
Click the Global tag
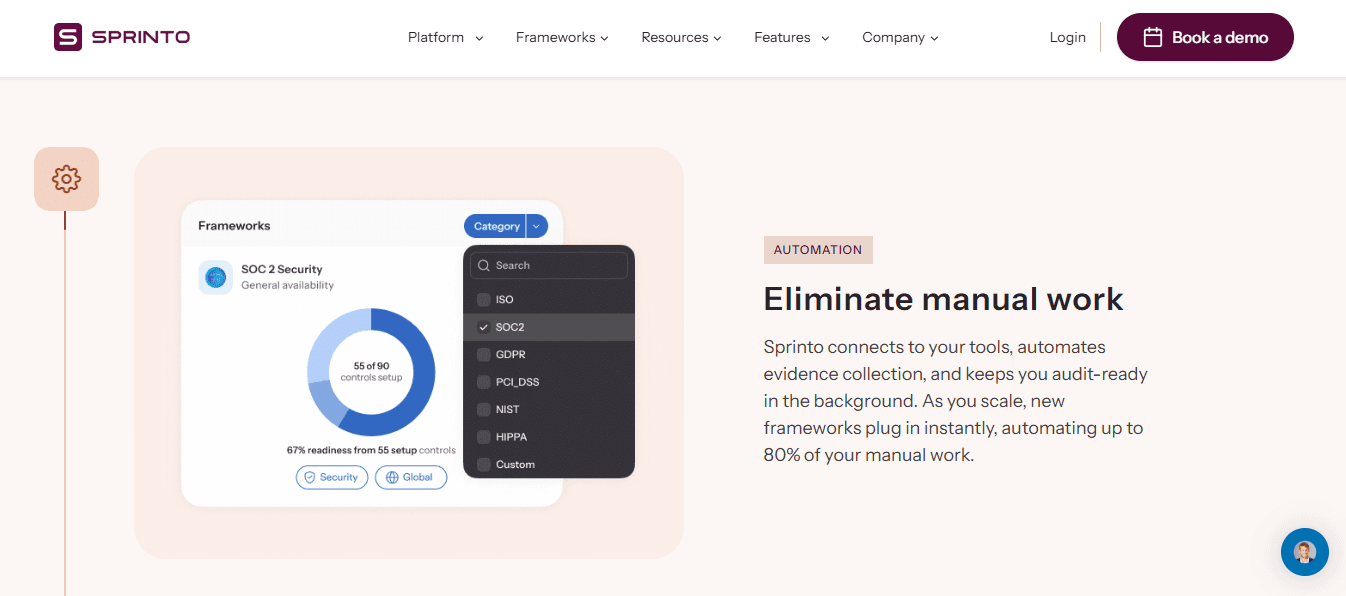point(411,477)
